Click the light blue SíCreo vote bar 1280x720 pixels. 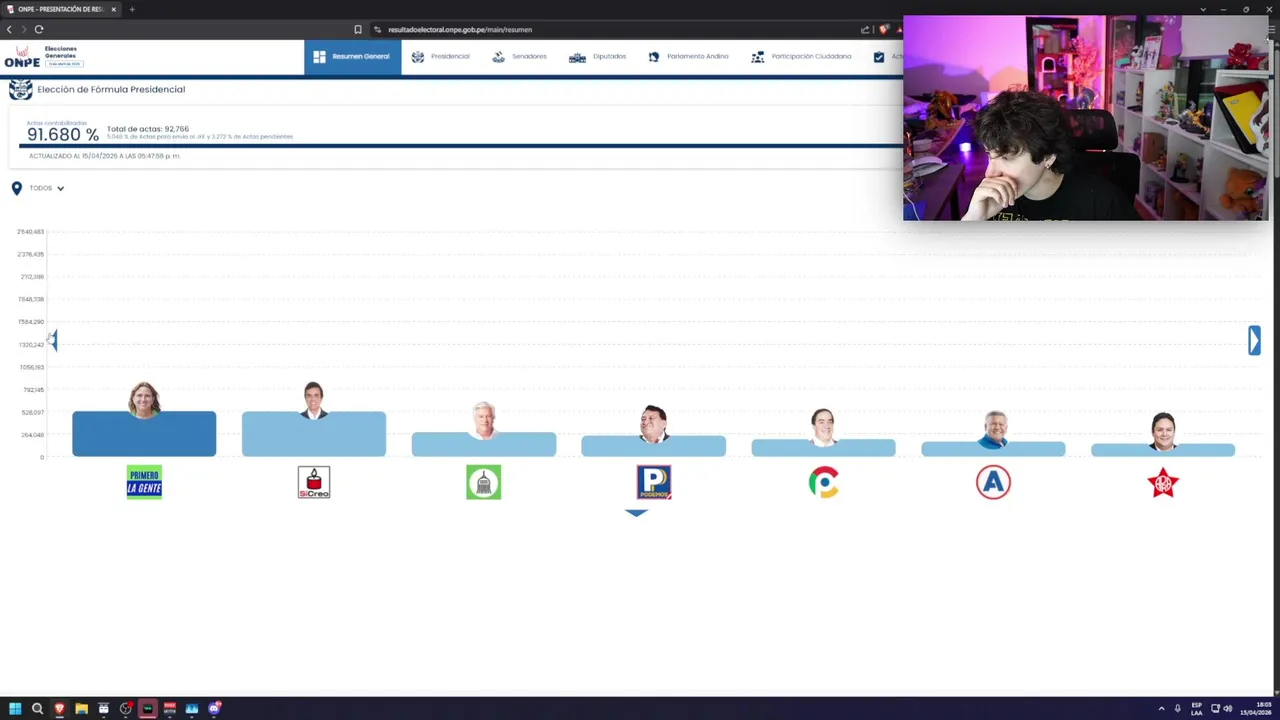[314, 434]
